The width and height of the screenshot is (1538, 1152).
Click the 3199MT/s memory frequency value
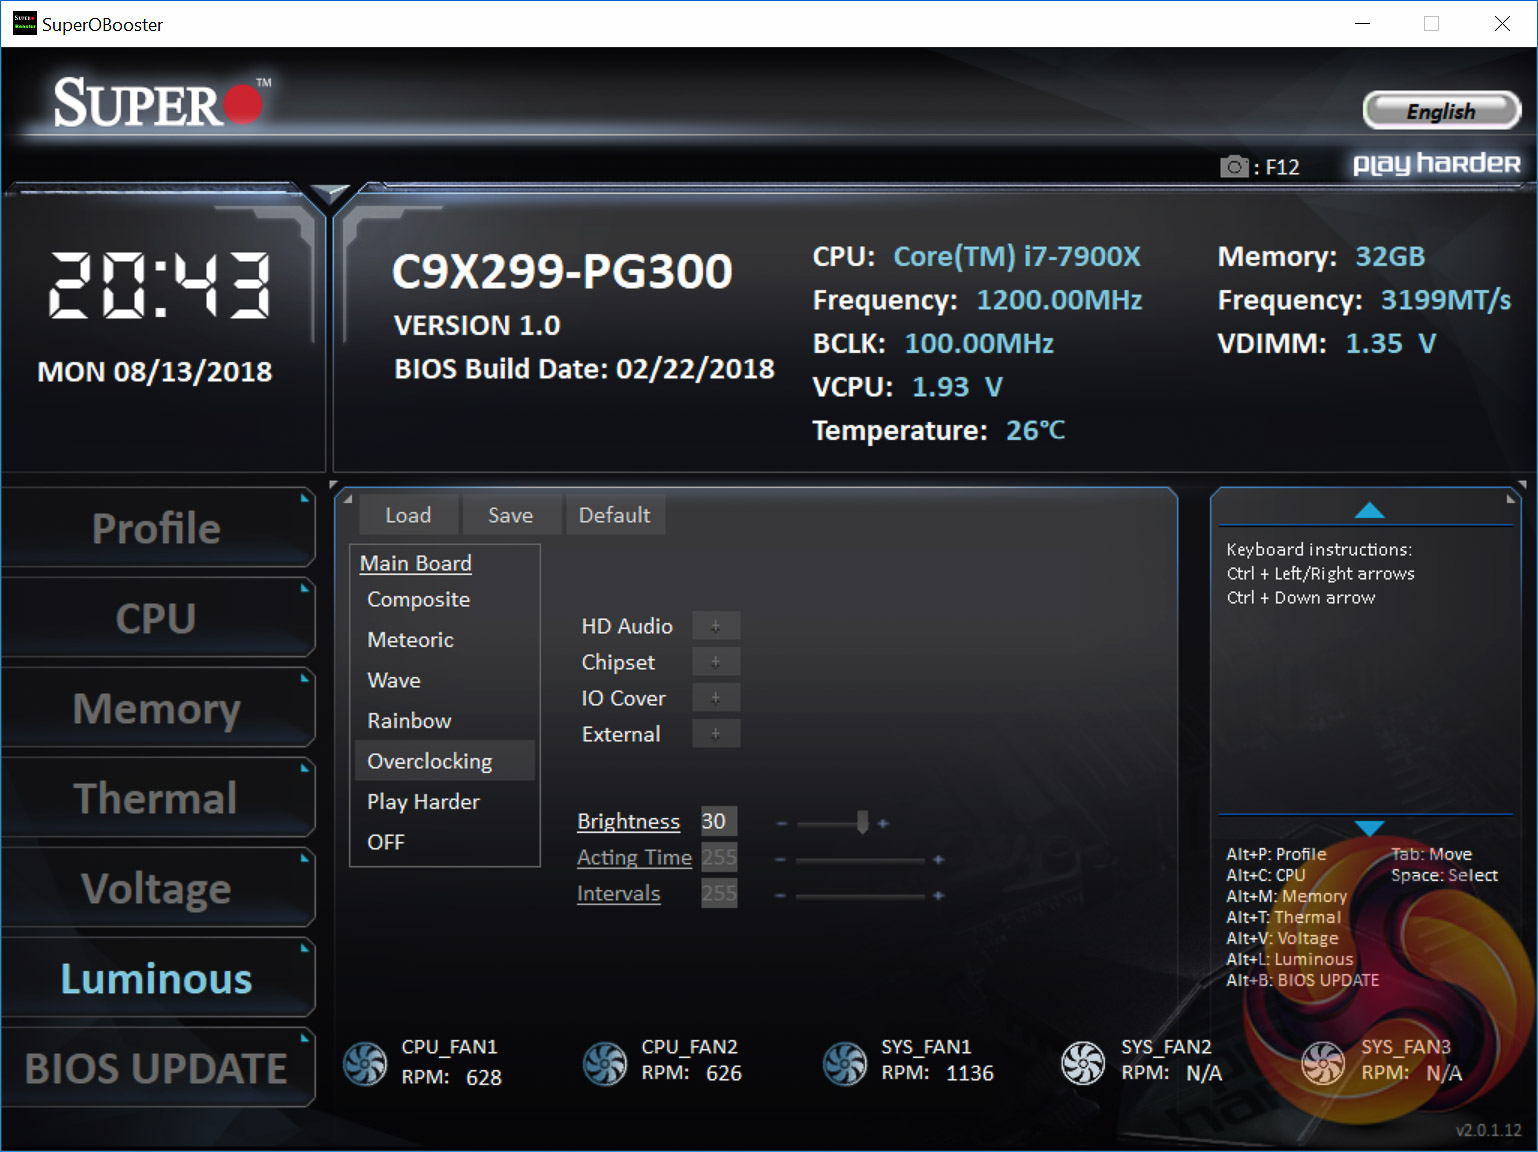click(x=1446, y=300)
